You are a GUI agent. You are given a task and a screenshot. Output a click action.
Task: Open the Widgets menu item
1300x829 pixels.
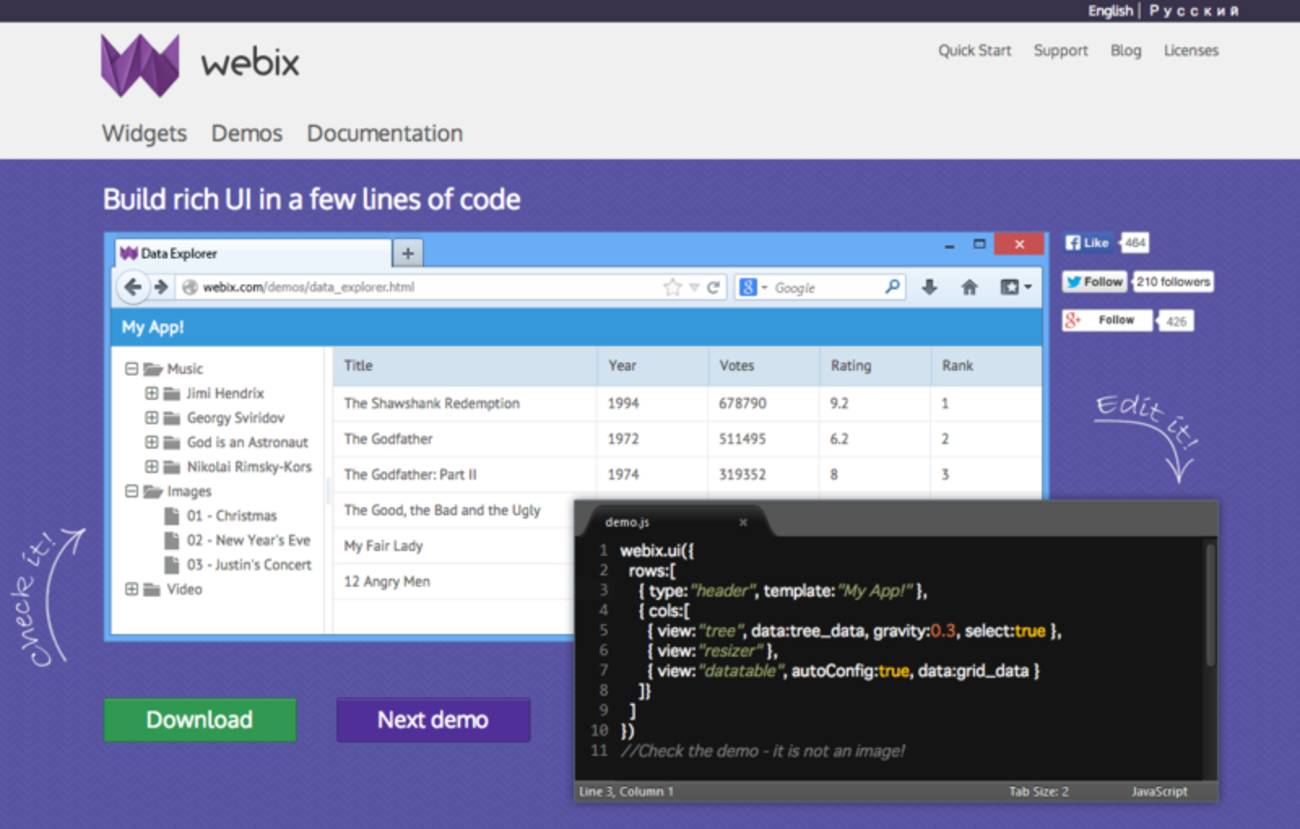pyautogui.click(x=144, y=134)
